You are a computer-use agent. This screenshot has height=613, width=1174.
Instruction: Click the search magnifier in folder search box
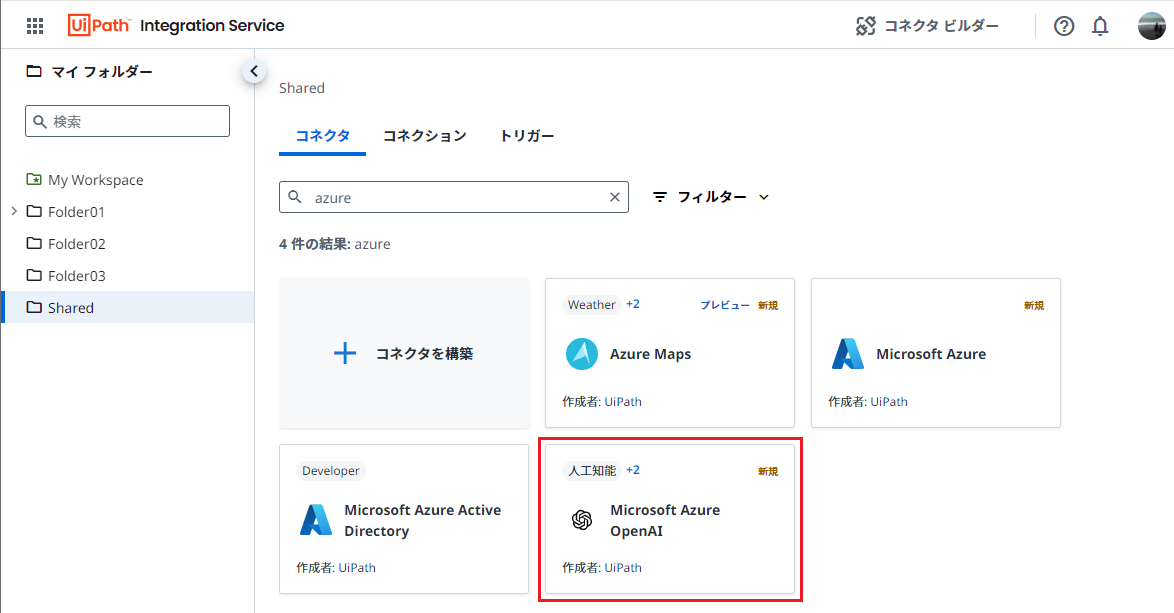coord(40,121)
